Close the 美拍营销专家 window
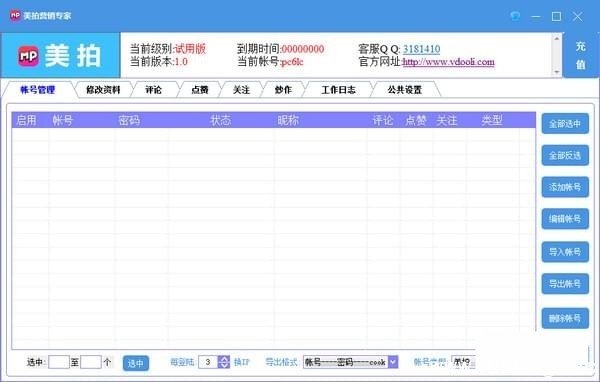This screenshot has width=600, height=382. [x=577, y=16]
